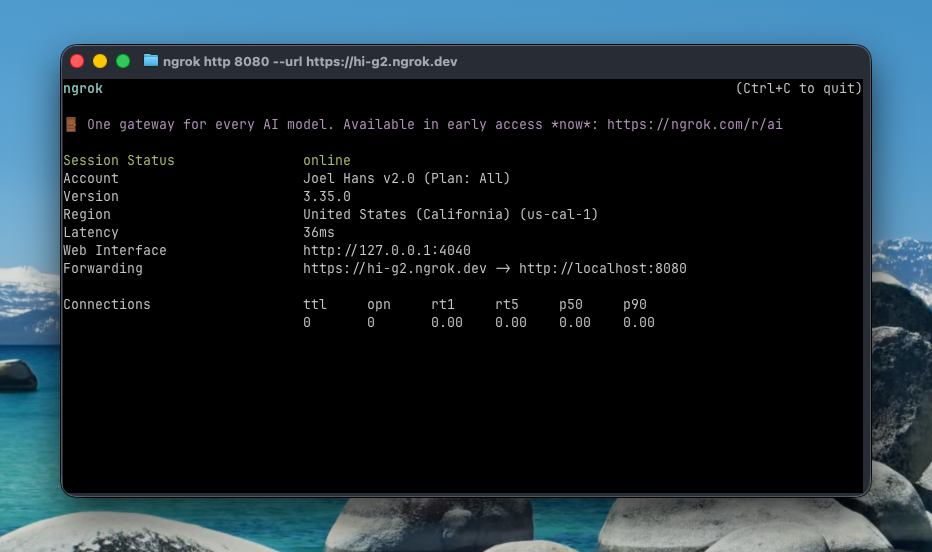Screen dimensions: 932x552
Task: Click the 'opn' column header
Action: coord(379,304)
